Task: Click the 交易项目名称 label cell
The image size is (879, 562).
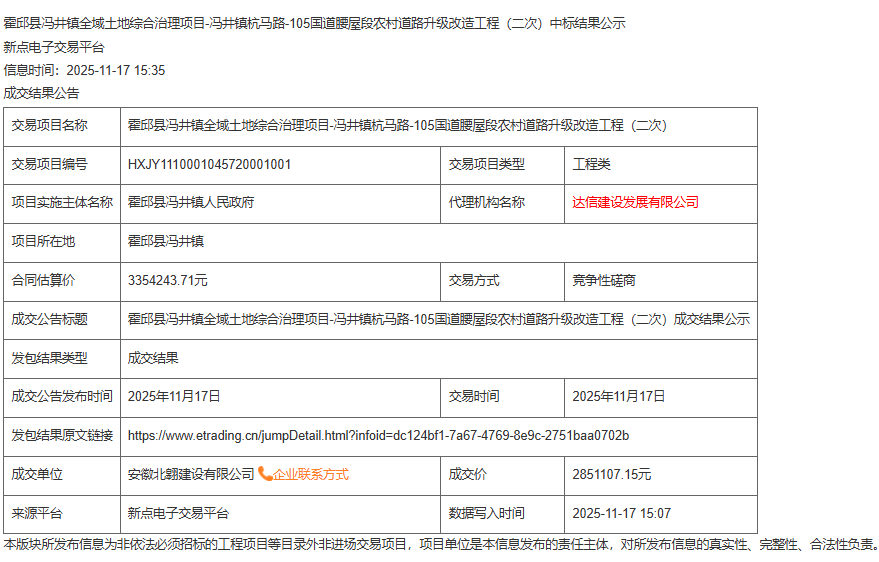Action: tap(49, 126)
